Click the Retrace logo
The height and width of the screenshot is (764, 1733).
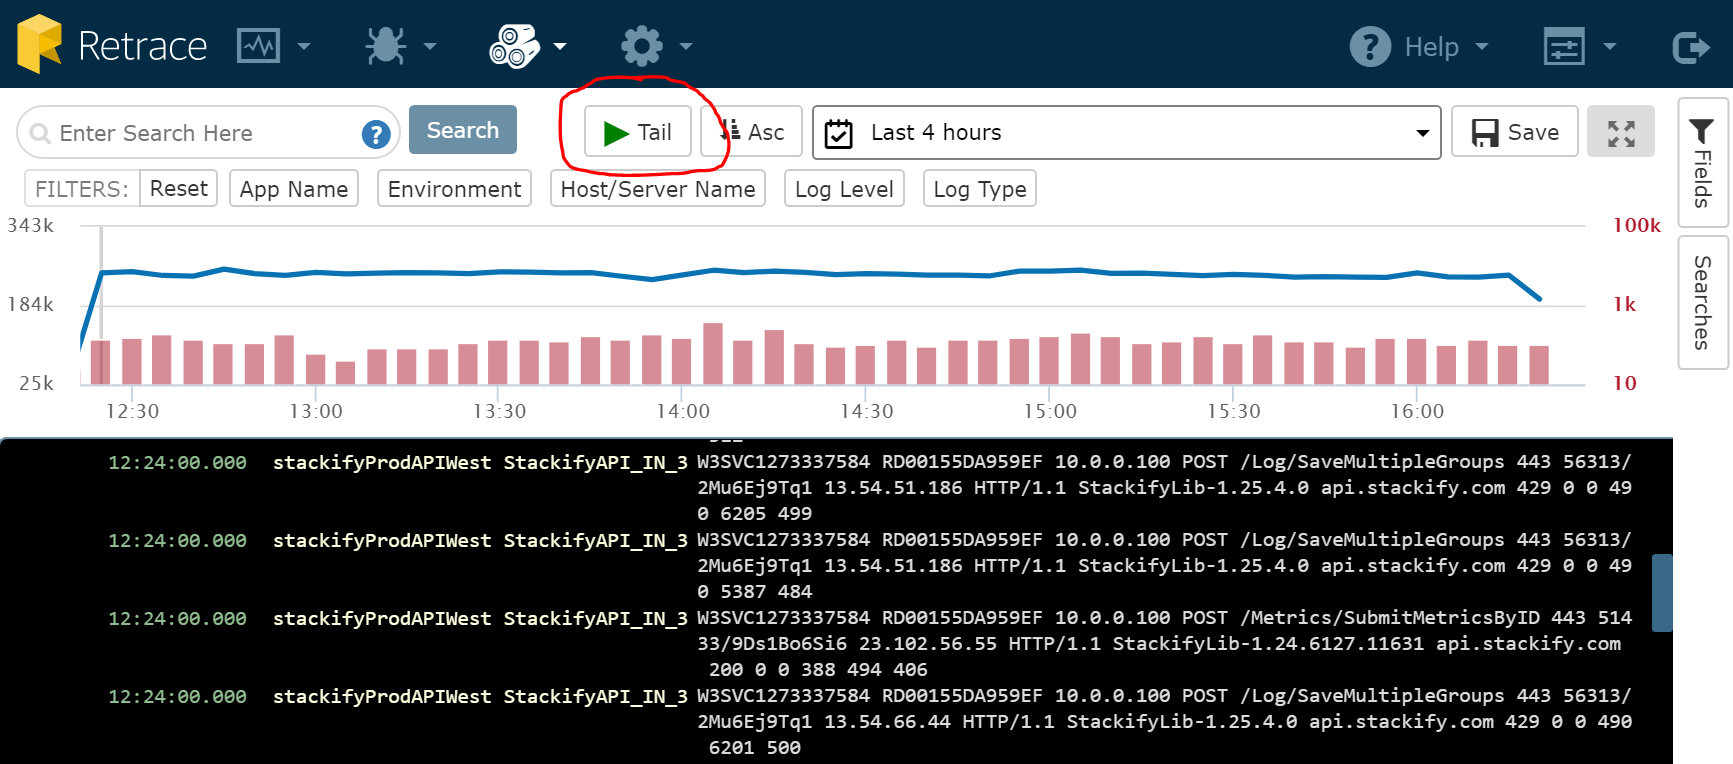coord(112,45)
